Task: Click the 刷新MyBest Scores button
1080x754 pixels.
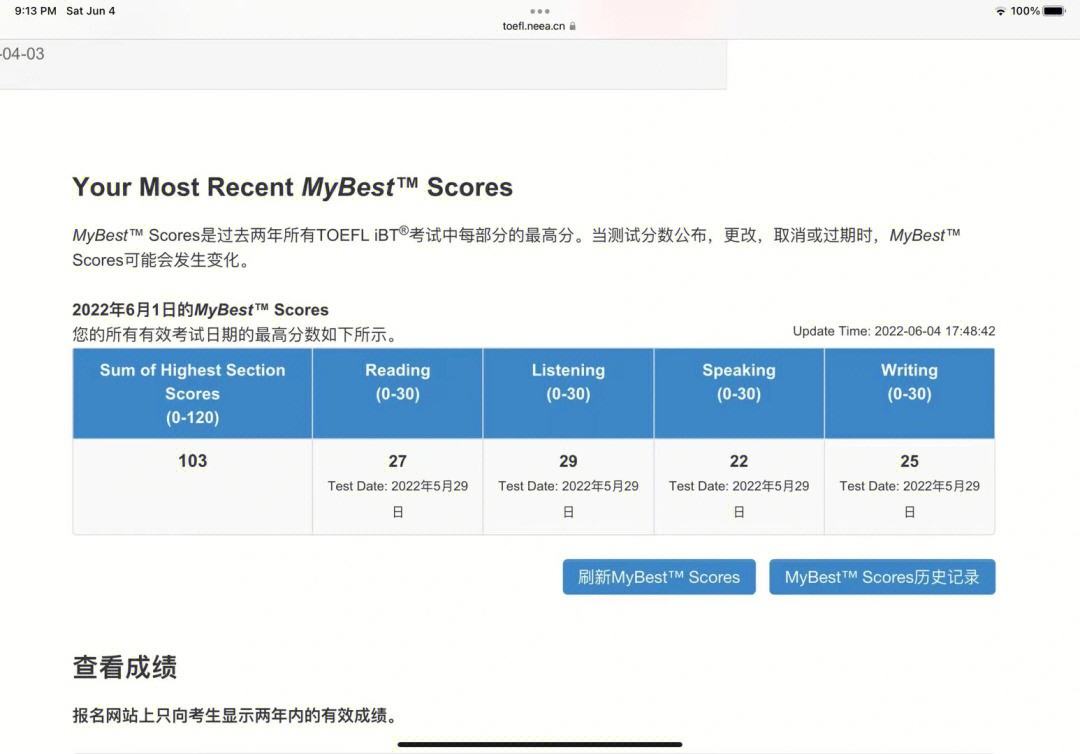Action: [x=658, y=576]
